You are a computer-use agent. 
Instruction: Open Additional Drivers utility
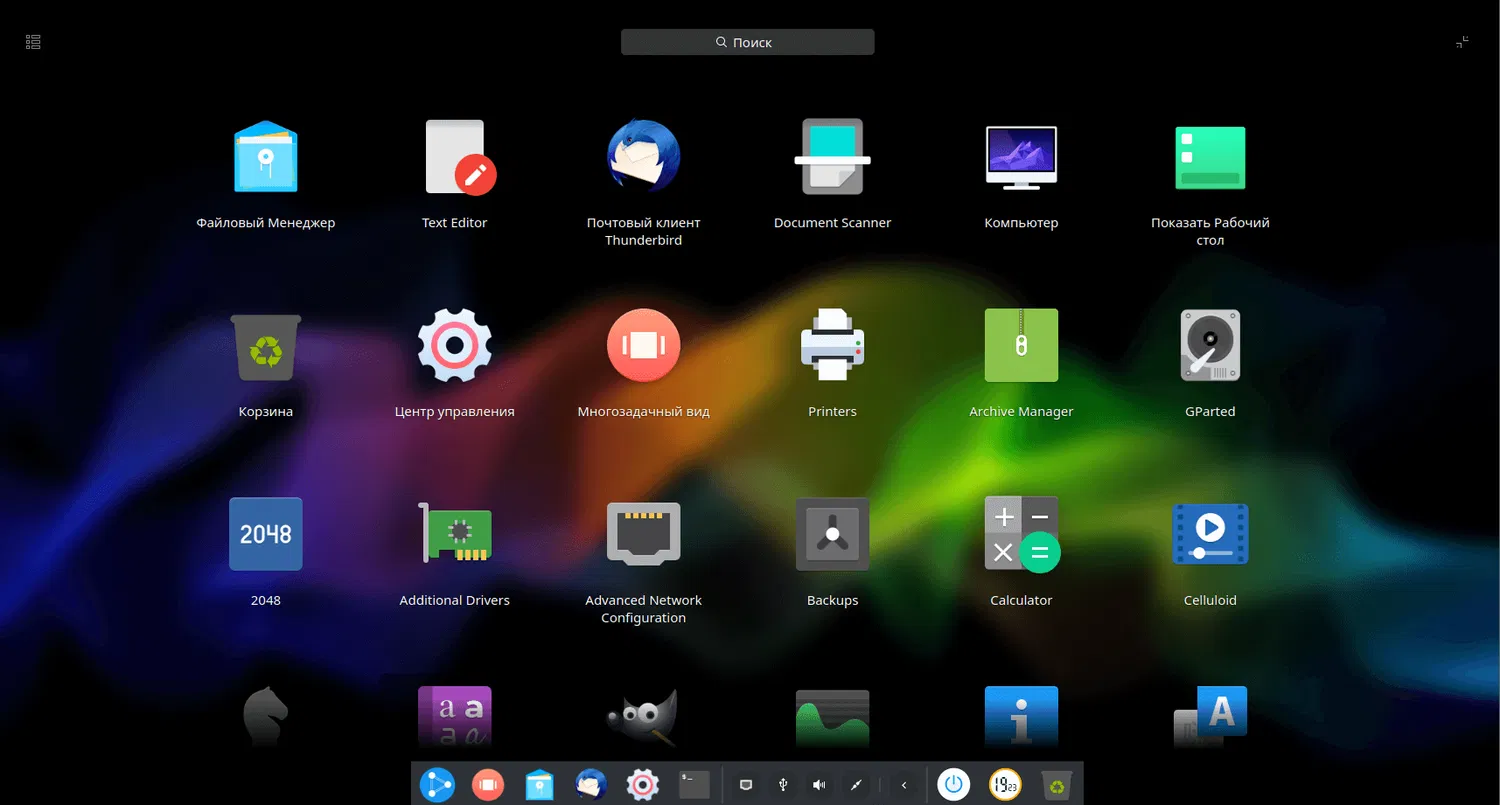tap(455, 534)
